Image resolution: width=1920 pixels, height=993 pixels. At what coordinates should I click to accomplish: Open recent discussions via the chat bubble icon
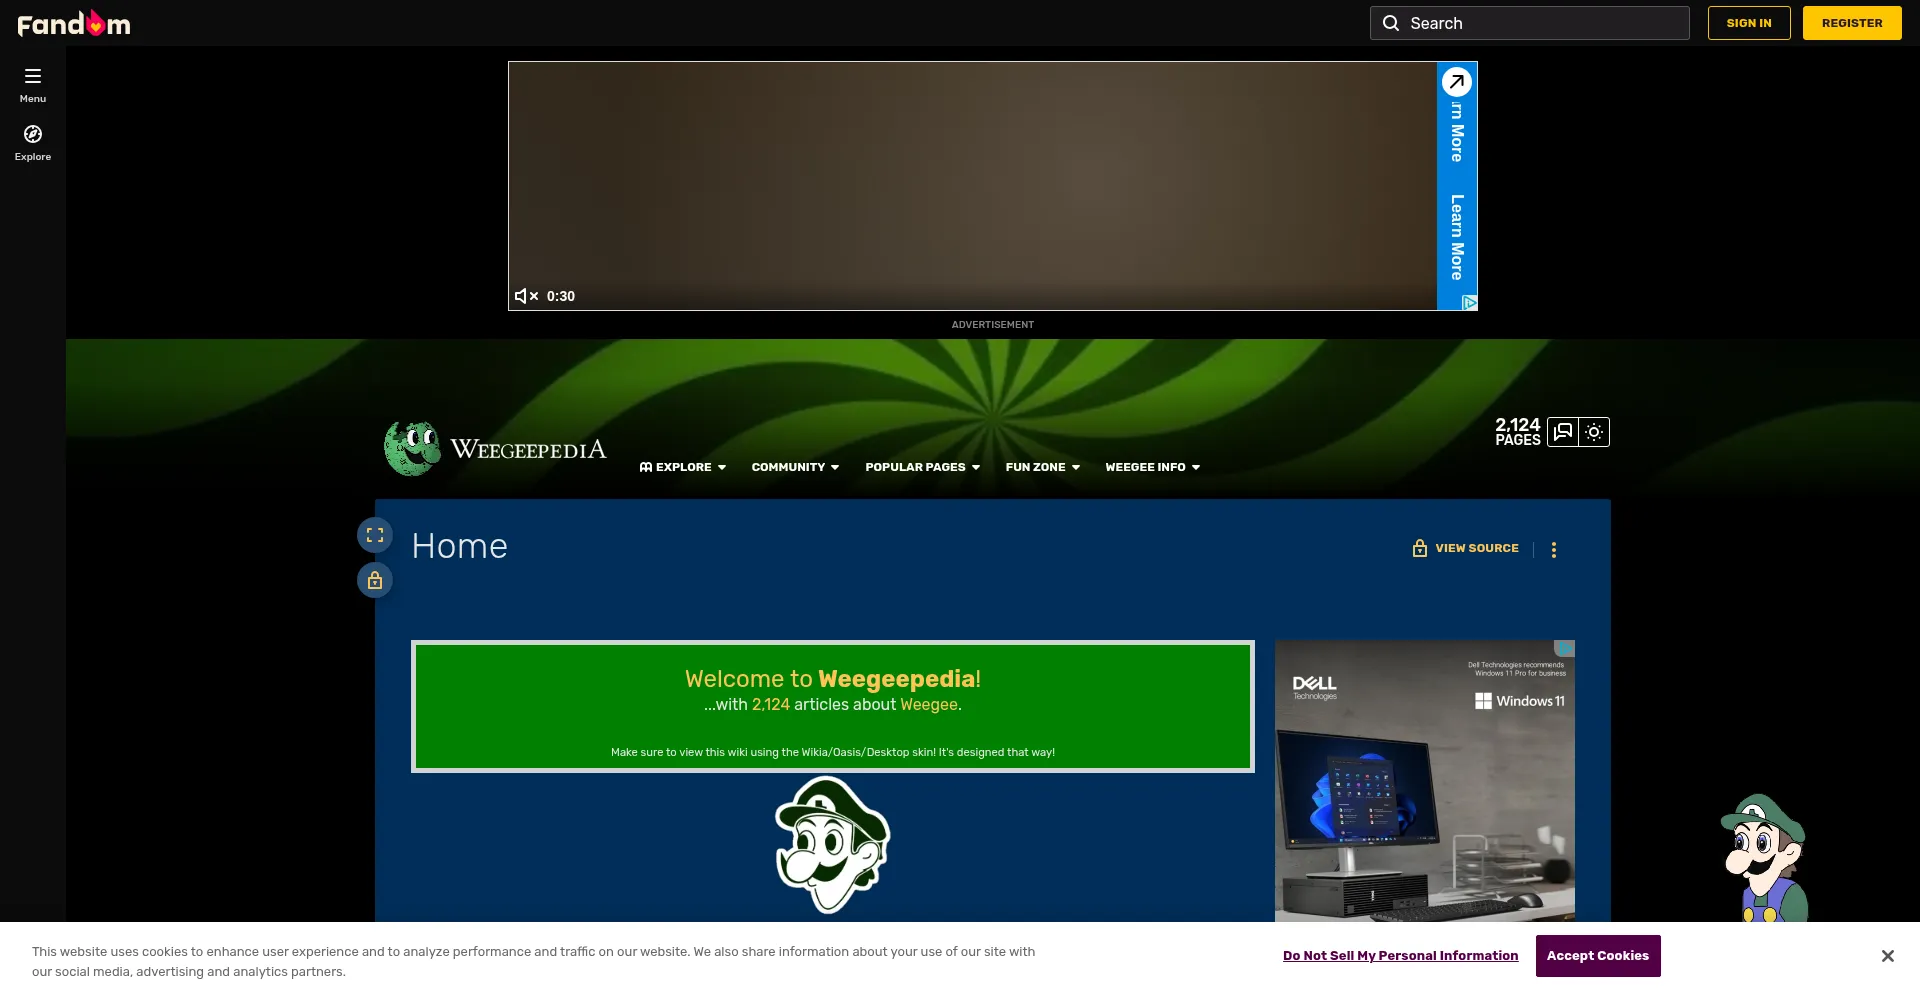tap(1562, 432)
